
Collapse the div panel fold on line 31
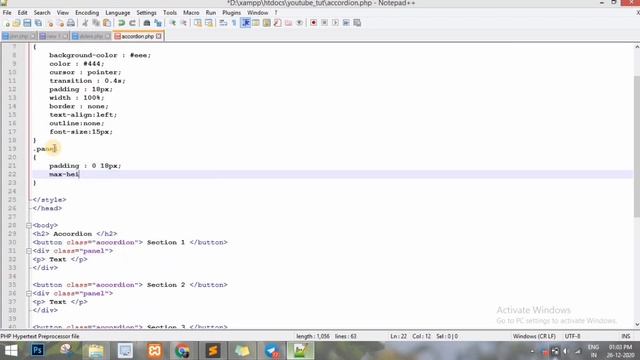tap(29, 251)
